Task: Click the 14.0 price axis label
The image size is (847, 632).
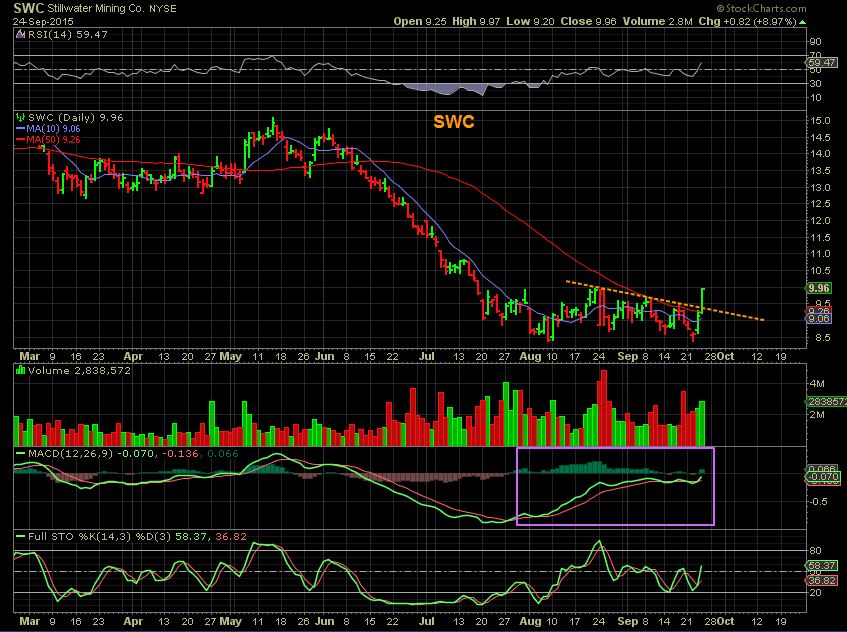Action: point(821,154)
